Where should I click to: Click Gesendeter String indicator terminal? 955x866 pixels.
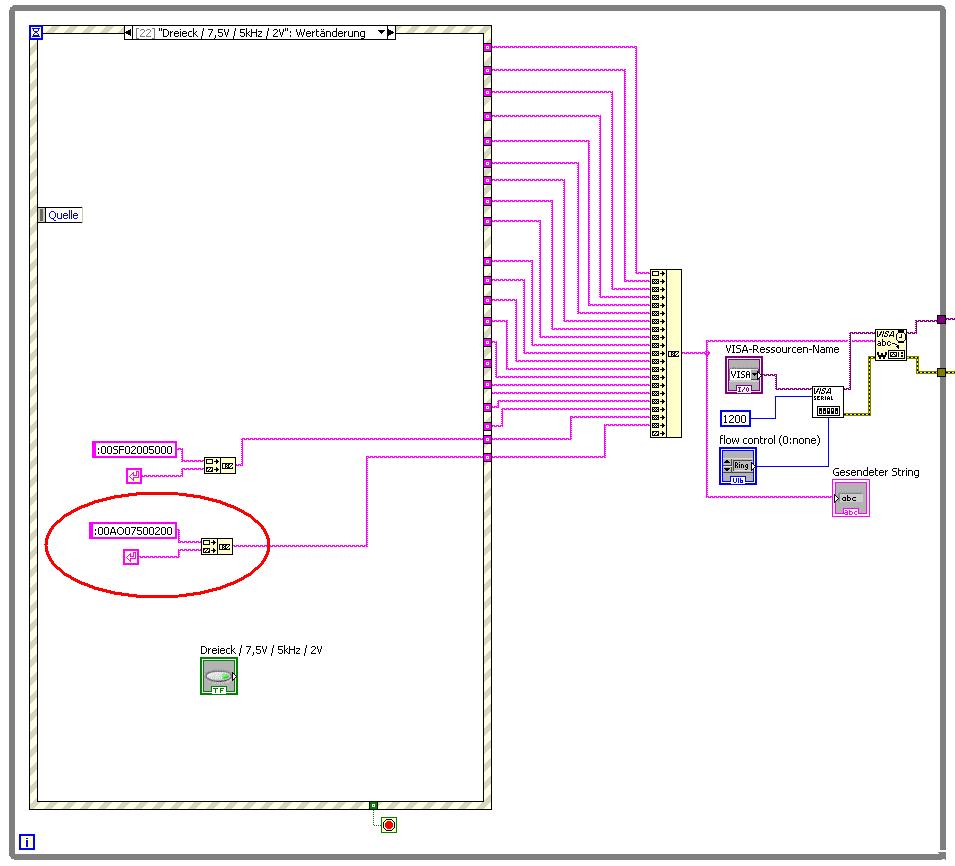click(x=851, y=498)
